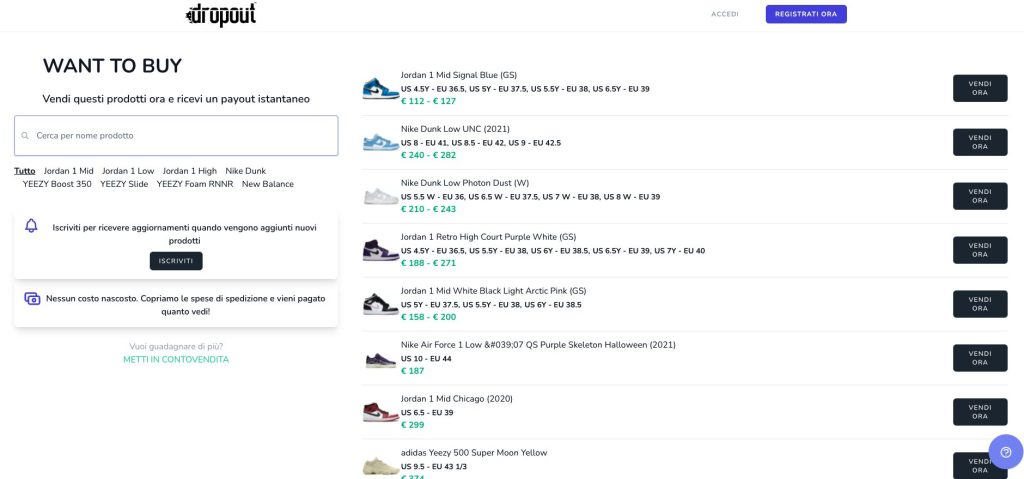Screen dimensions: 1024x479
Task: View Jordan 1 Mid Chicago thumbnail
Action: (381, 412)
